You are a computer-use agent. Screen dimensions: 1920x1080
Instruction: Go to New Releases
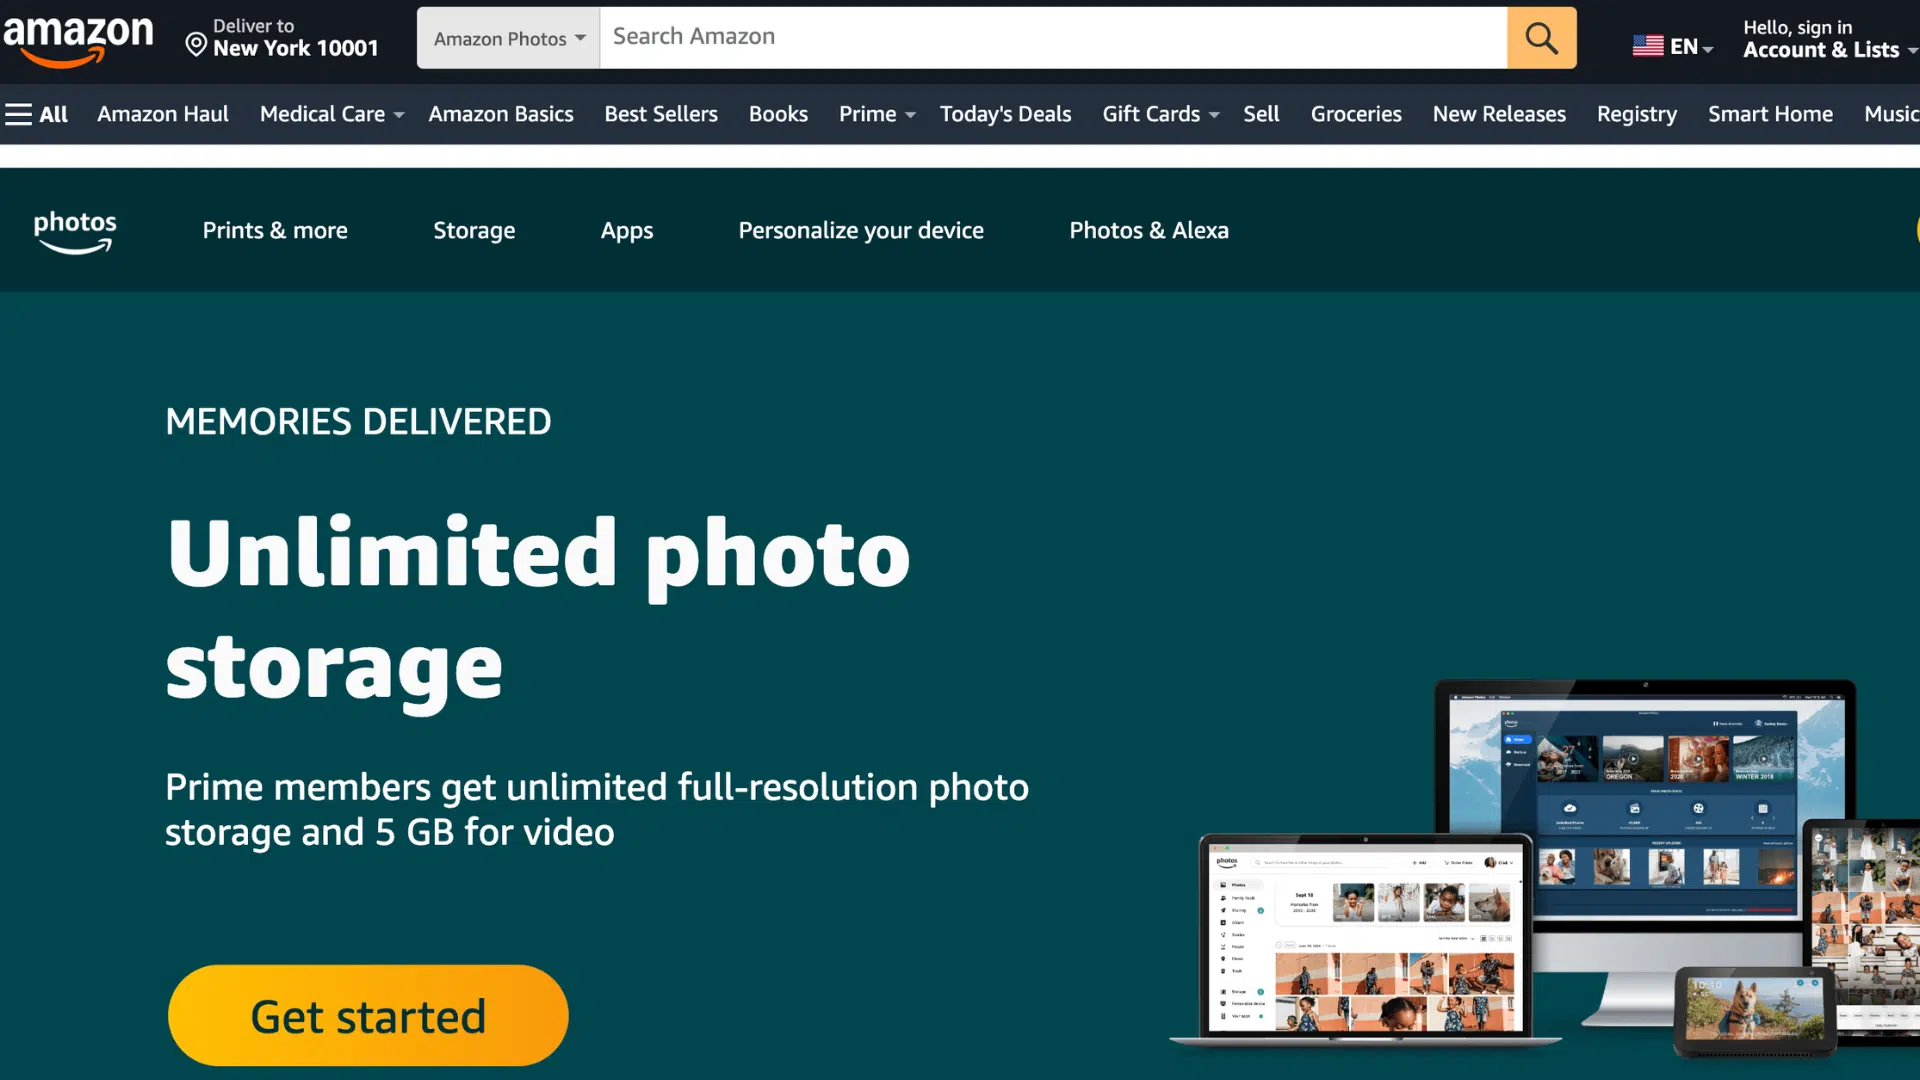(x=1499, y=114)
